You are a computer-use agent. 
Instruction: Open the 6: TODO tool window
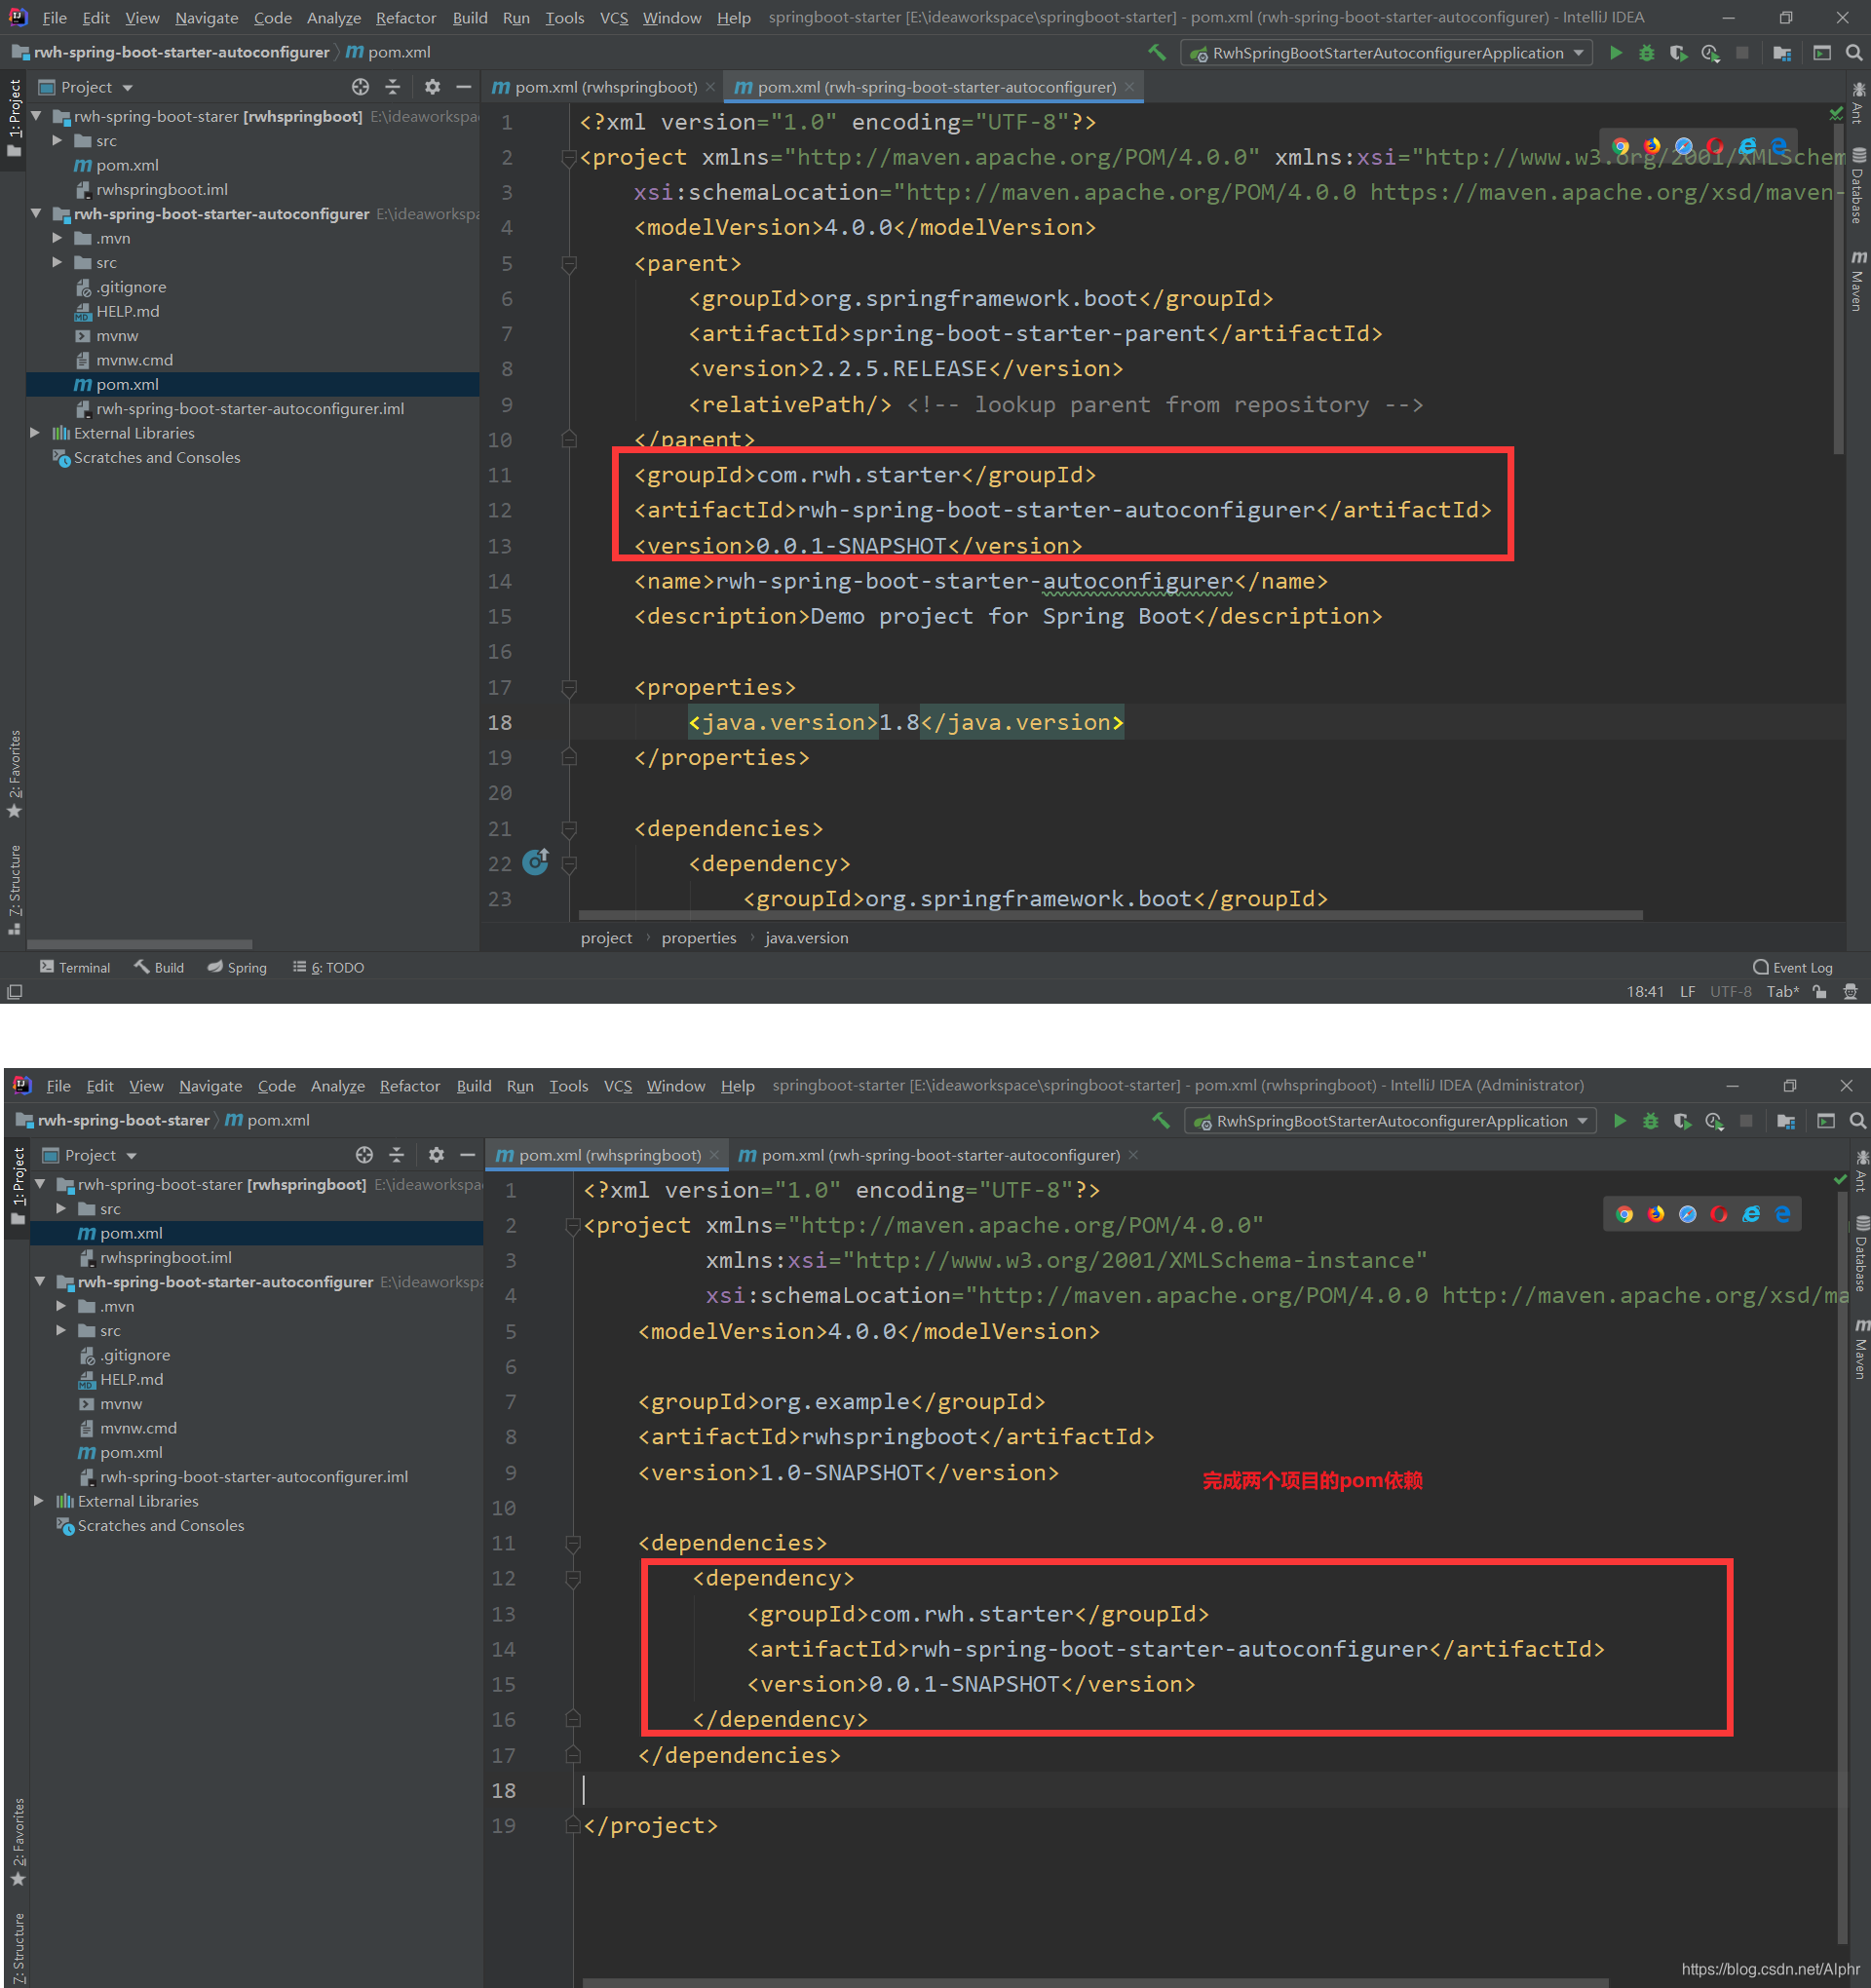point(328,967)
